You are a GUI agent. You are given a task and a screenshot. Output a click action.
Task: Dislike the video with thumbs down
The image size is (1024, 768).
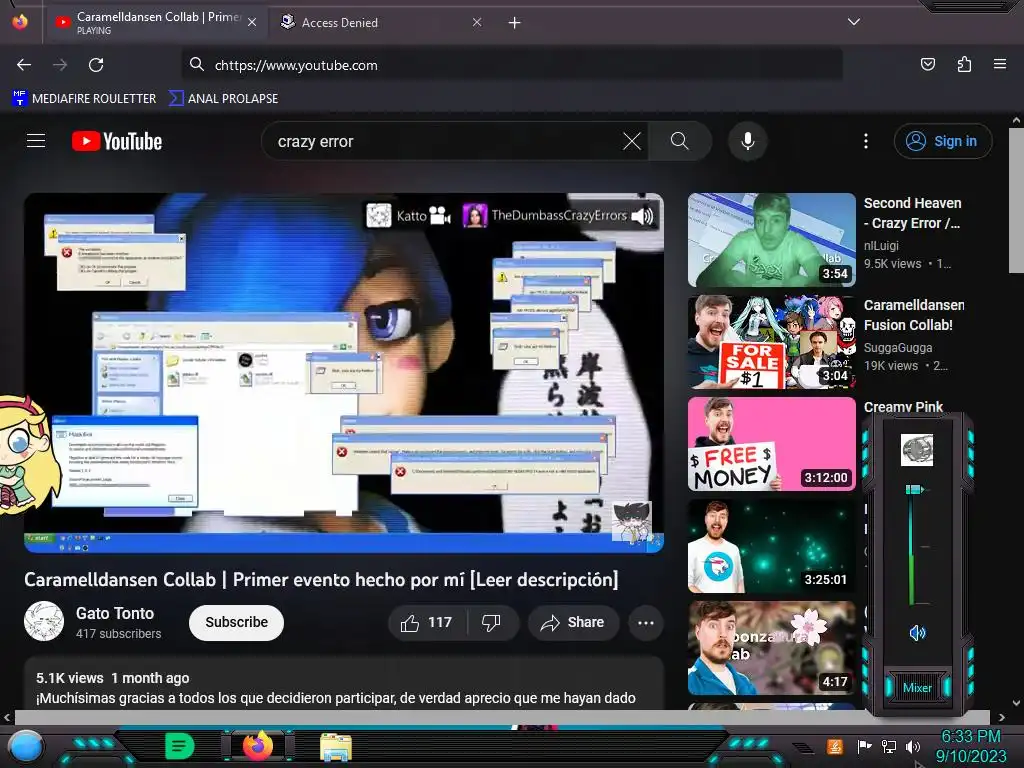click(x=491, y=622)
